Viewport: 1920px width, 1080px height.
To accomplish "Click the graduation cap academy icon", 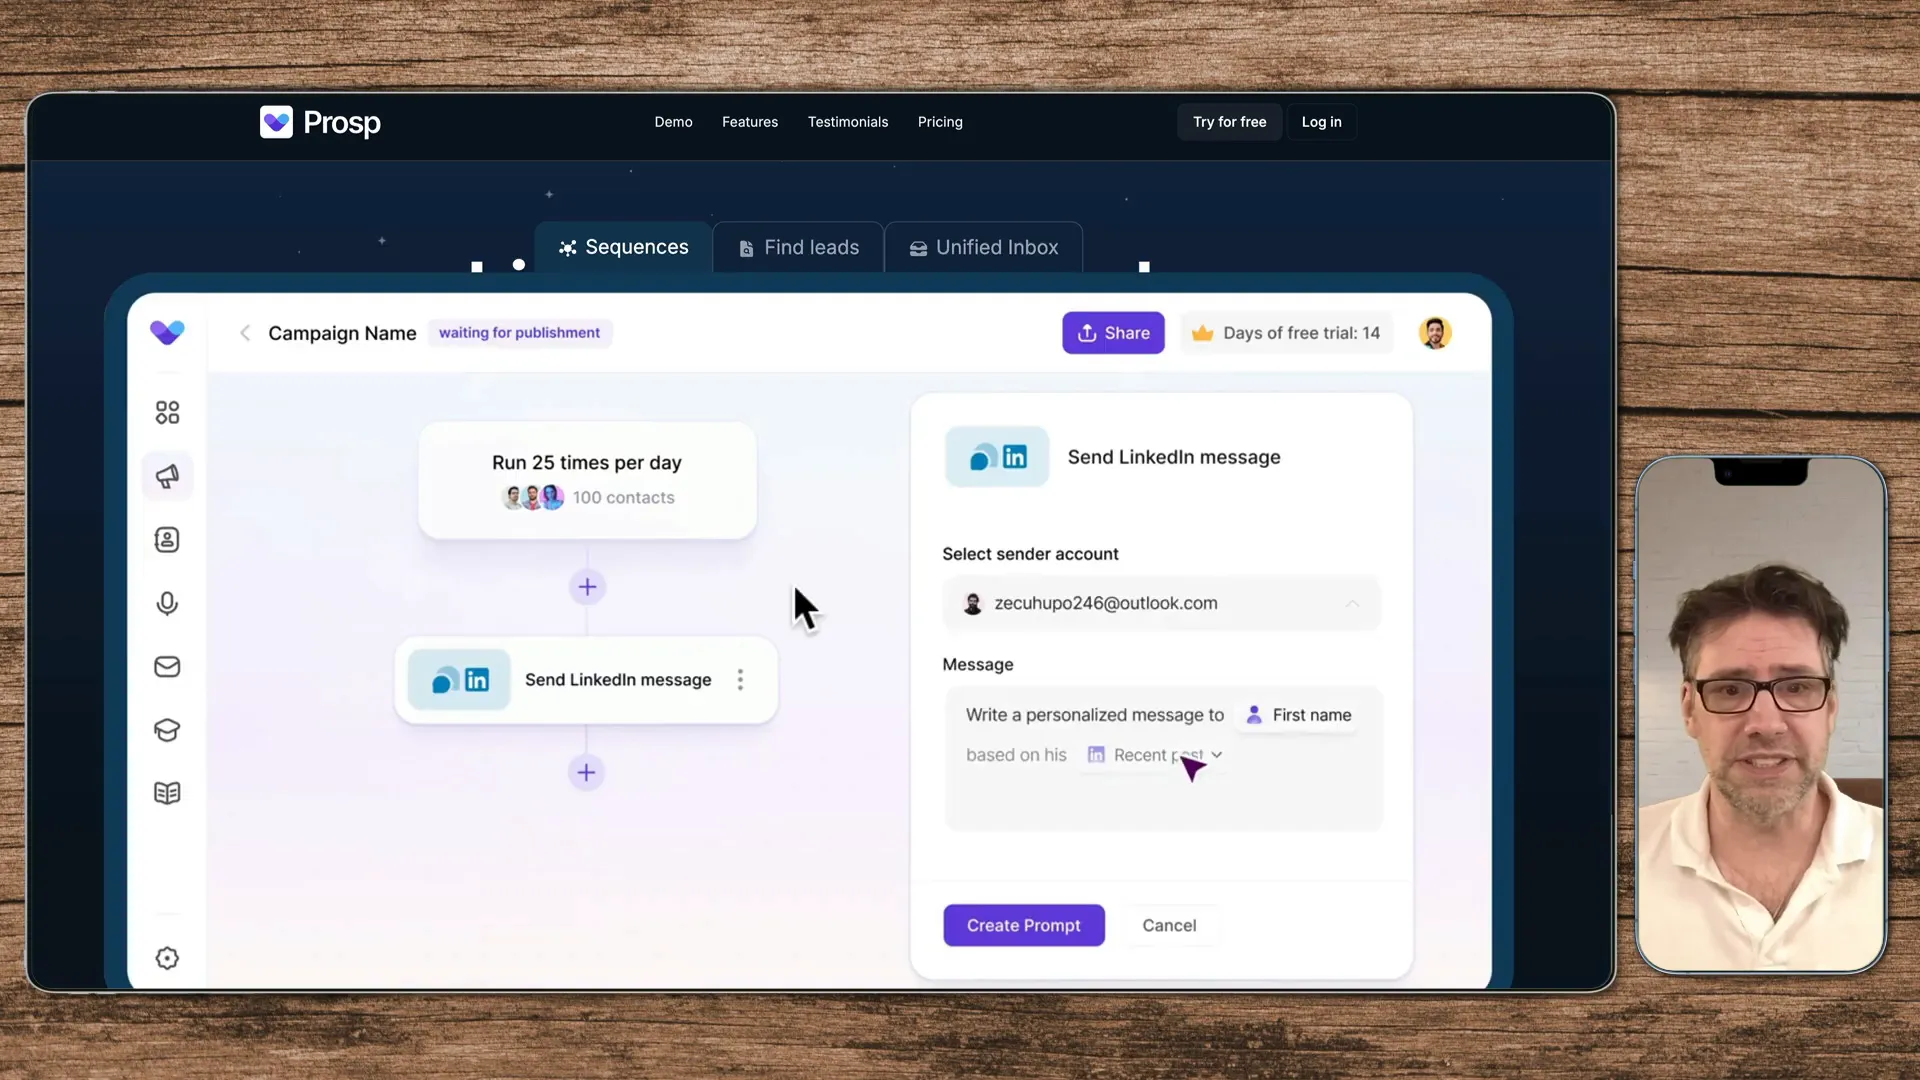I will click(167, 730).
